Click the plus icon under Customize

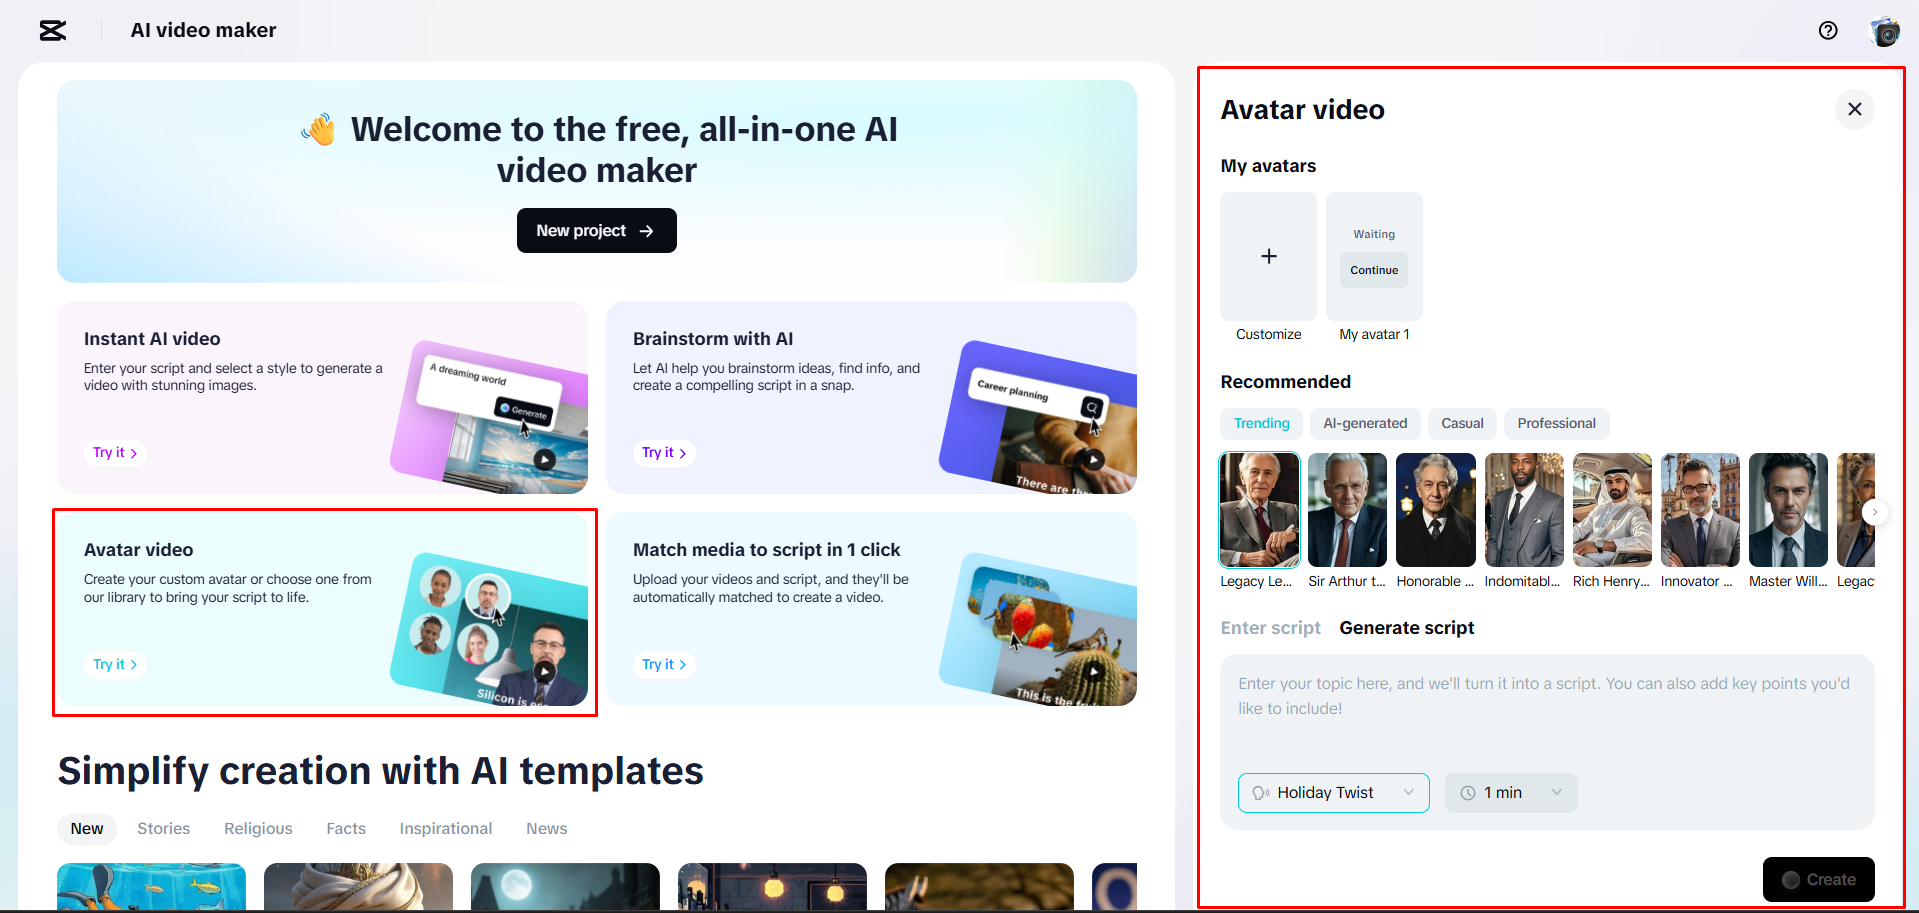pos(1268,256)
